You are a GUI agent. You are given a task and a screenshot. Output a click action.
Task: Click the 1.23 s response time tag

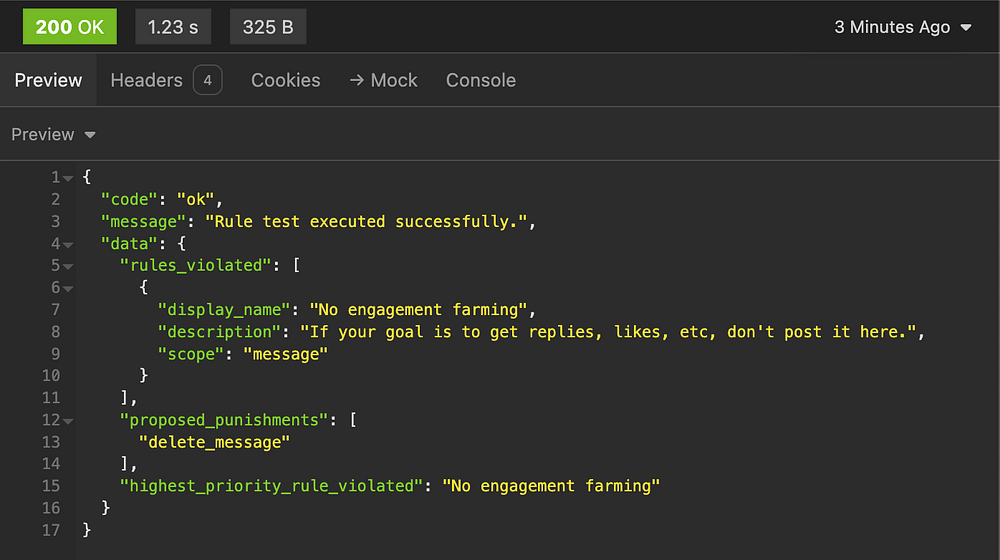[173, 27]
